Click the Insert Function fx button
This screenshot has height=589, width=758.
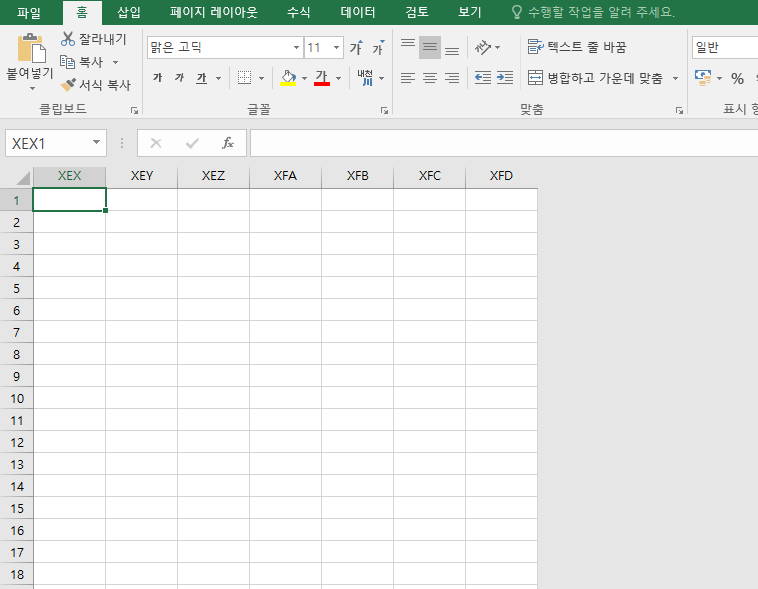[228, 143]
